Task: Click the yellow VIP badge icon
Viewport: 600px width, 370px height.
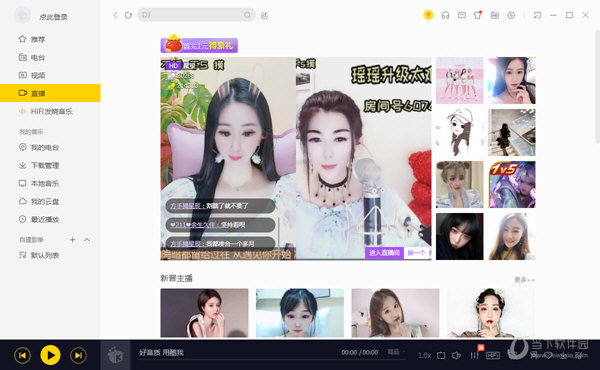Action: coord(428,15)
